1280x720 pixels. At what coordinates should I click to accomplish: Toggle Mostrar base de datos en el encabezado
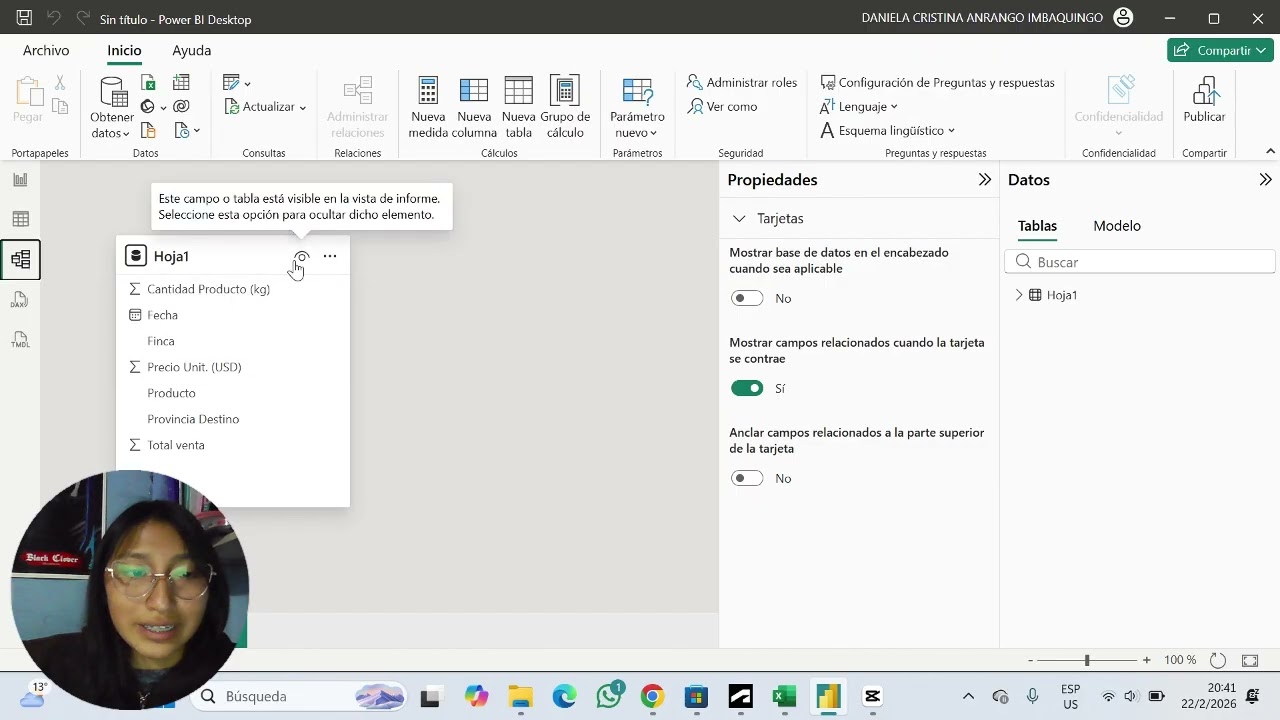(747, 298)
